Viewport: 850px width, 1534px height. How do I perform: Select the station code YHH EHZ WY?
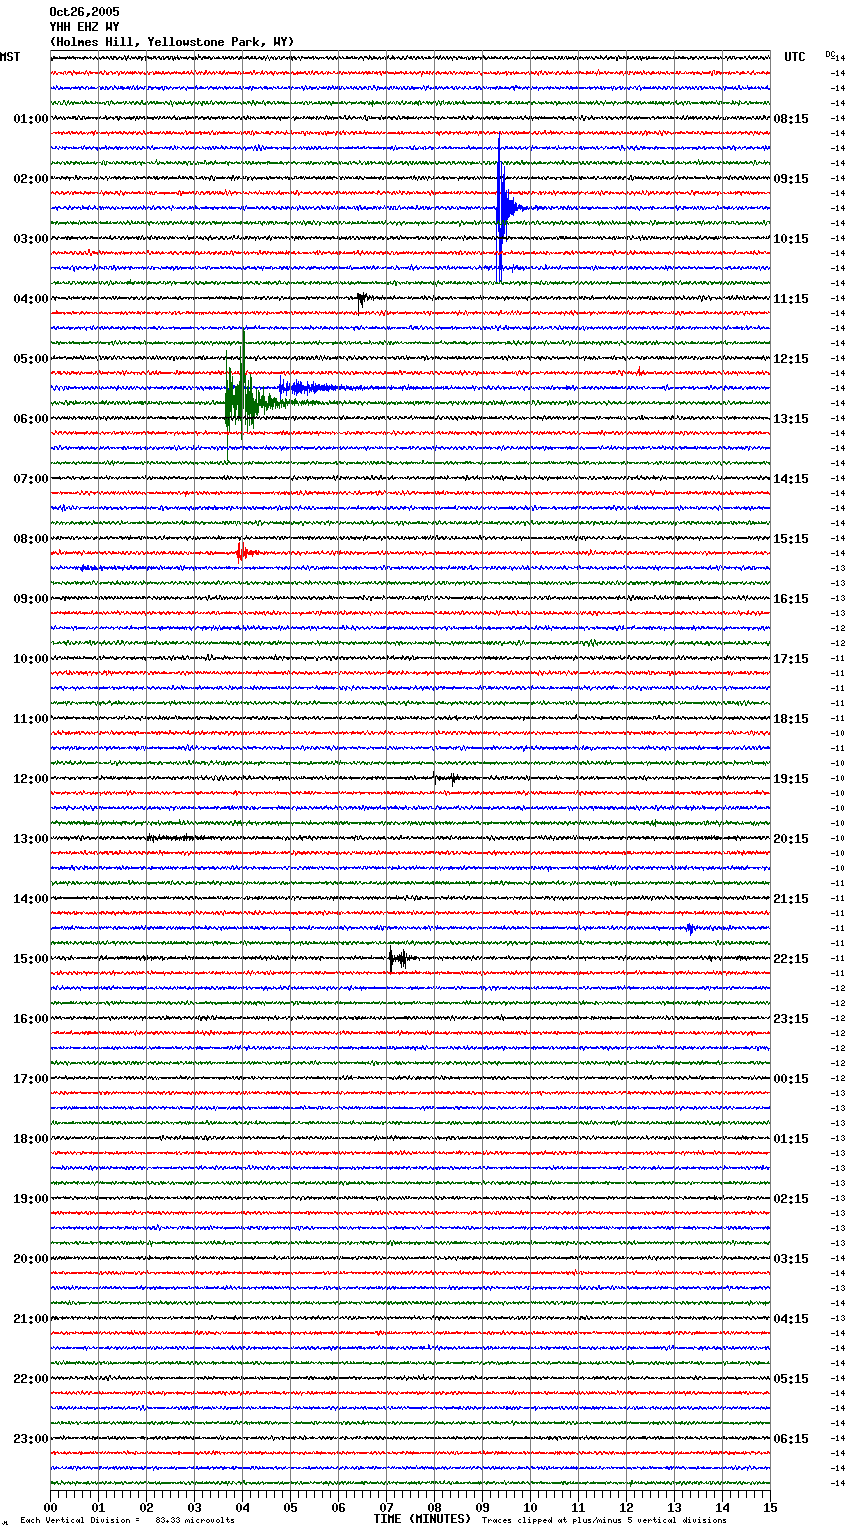pyautogui.click(x=84, y=27)
